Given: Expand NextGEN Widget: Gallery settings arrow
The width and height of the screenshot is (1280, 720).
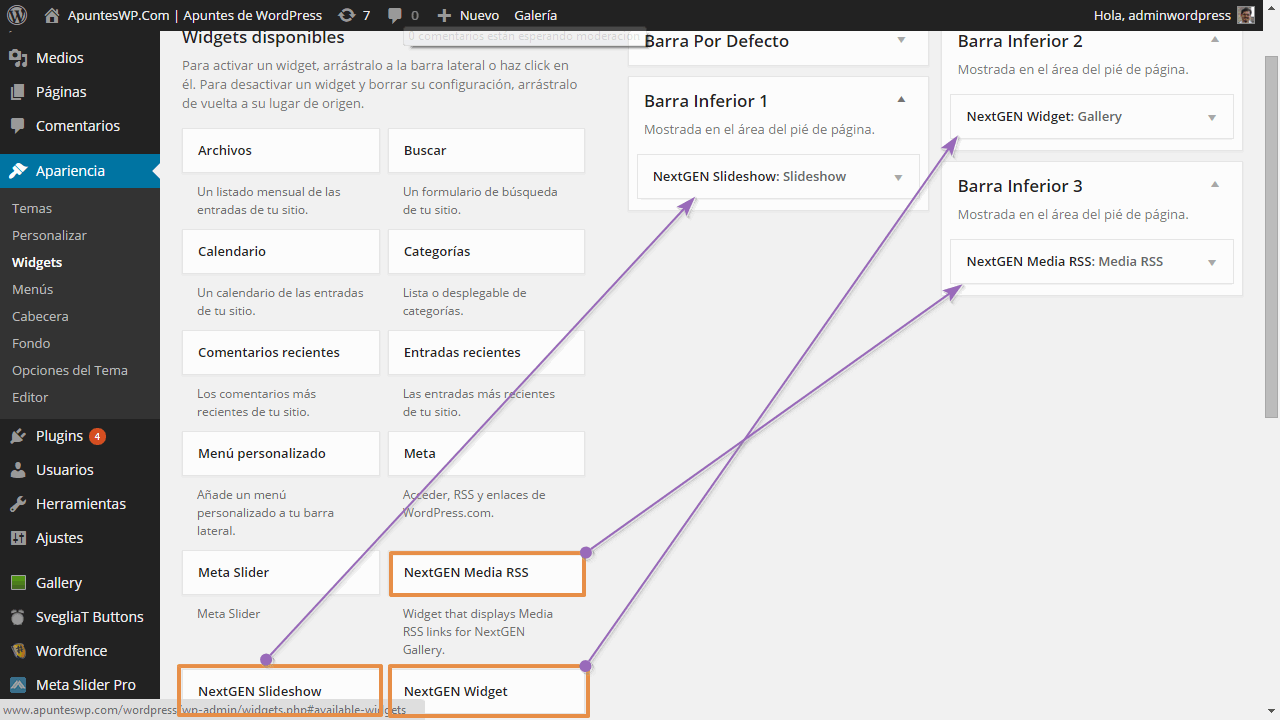Looking at the screenshot, I should [x=1212, y=117].
